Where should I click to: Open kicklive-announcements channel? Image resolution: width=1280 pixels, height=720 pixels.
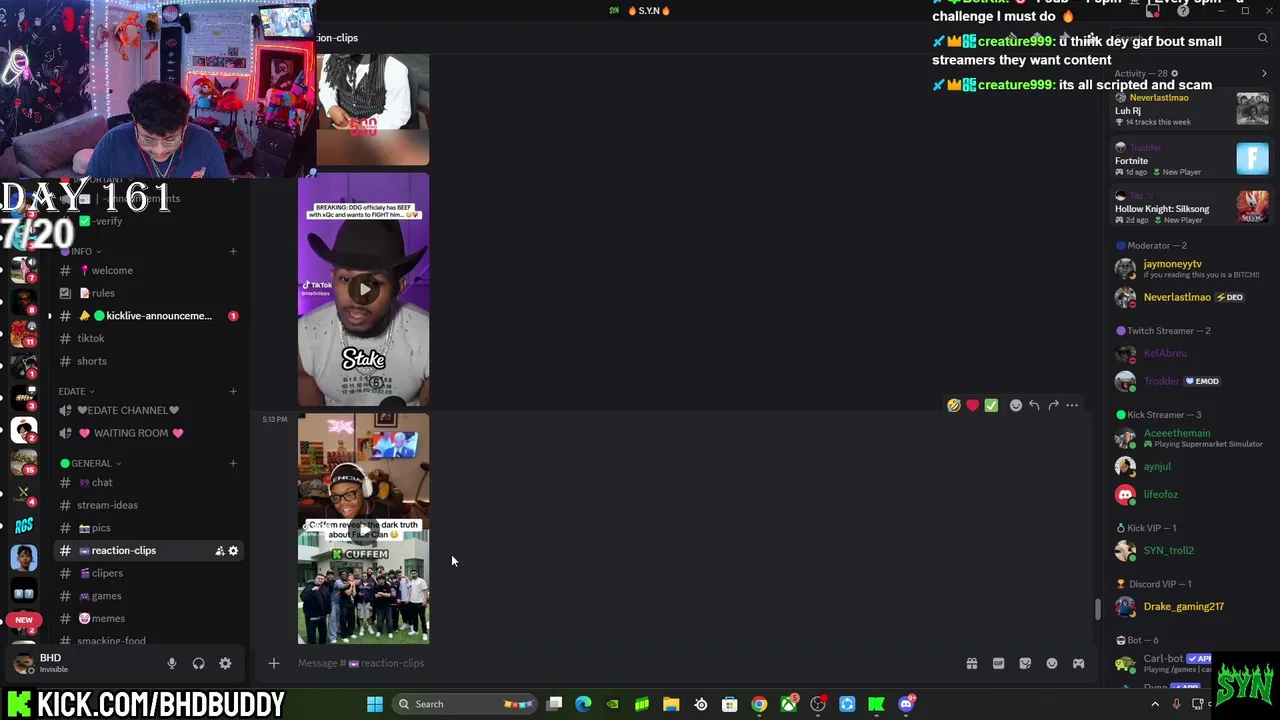pos(148,316)
